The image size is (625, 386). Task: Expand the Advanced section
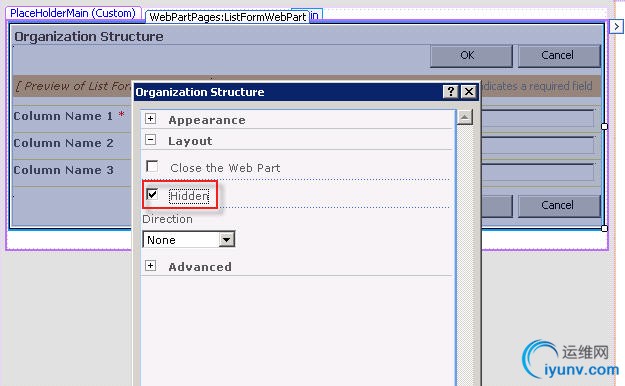coord(151,266)
